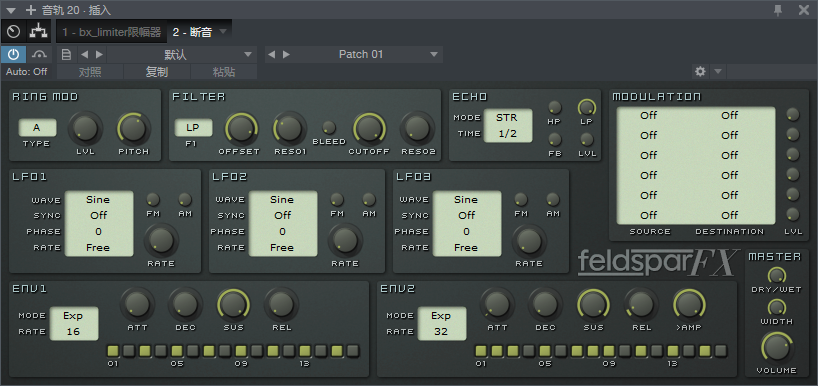This screenshot has width=818, height=386.
Task: Click the 粘贴 paste button
Action: click(x=224, y=72)
